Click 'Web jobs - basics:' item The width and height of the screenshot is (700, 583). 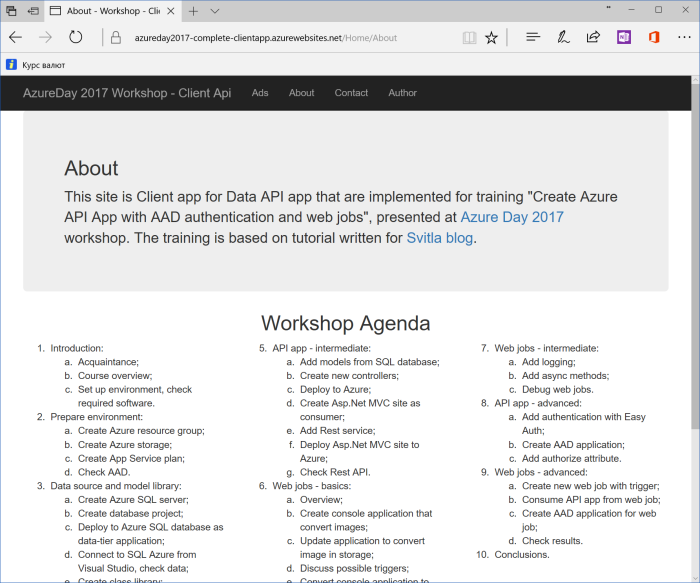tap(312, 486)
